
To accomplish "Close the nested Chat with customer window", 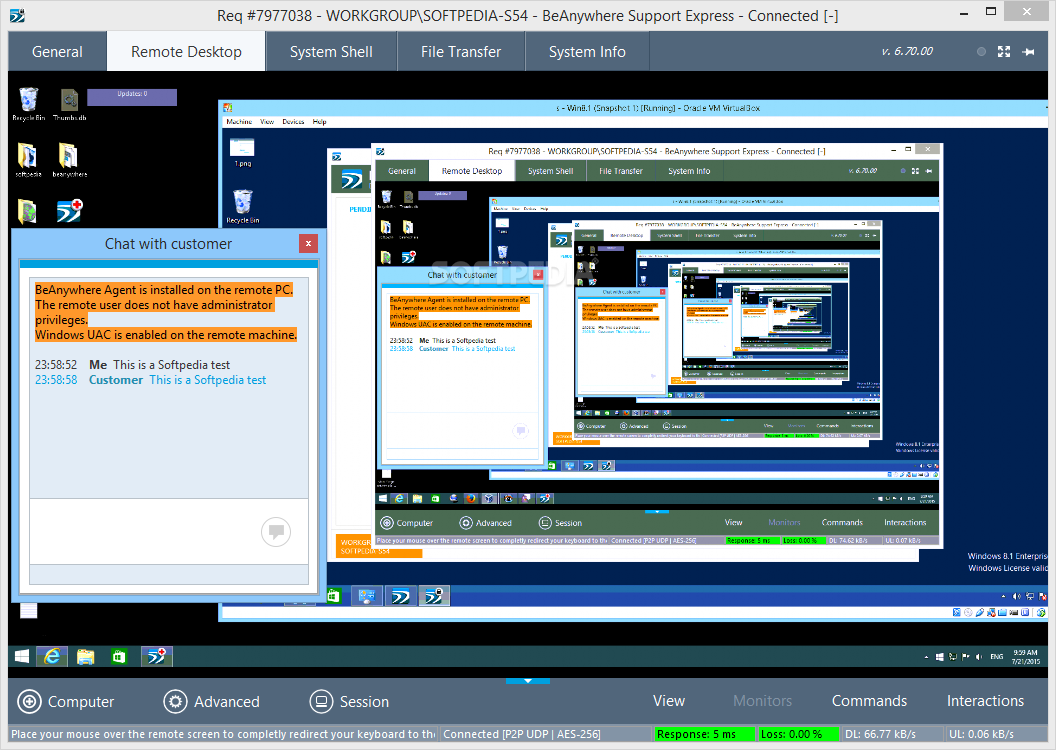I will click(537, 275).
